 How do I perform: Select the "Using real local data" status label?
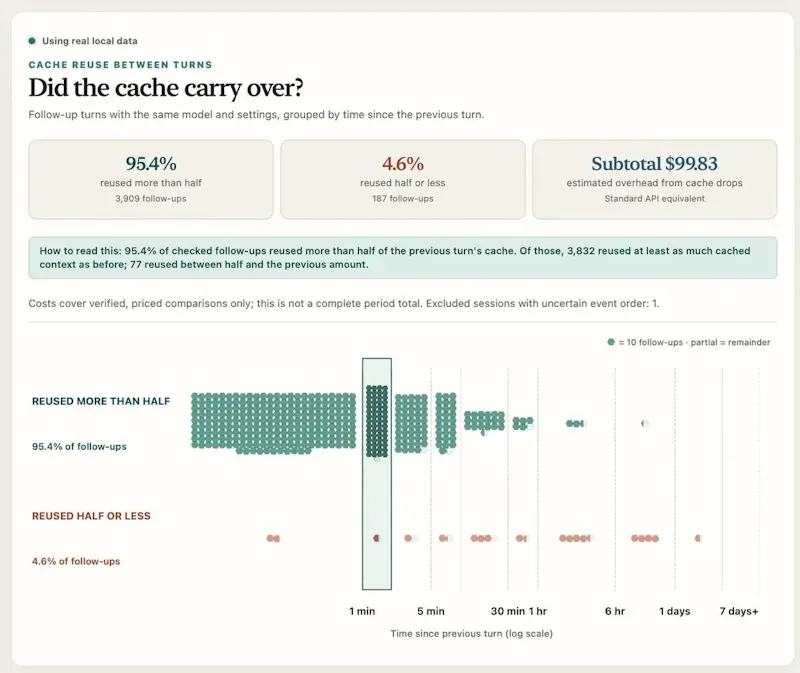90,41
